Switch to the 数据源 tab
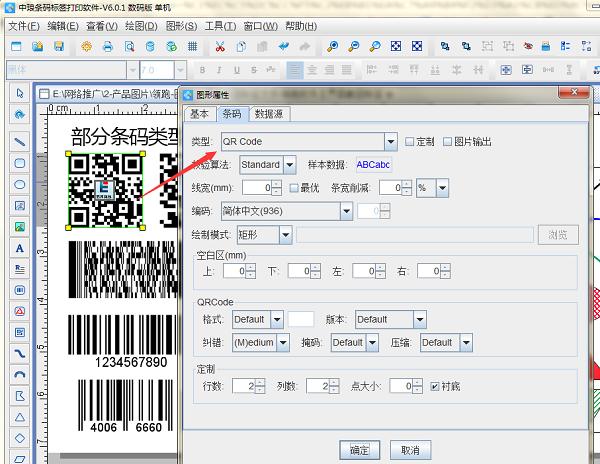The height and width of the screenshot is (464, 600). point(270,114)
